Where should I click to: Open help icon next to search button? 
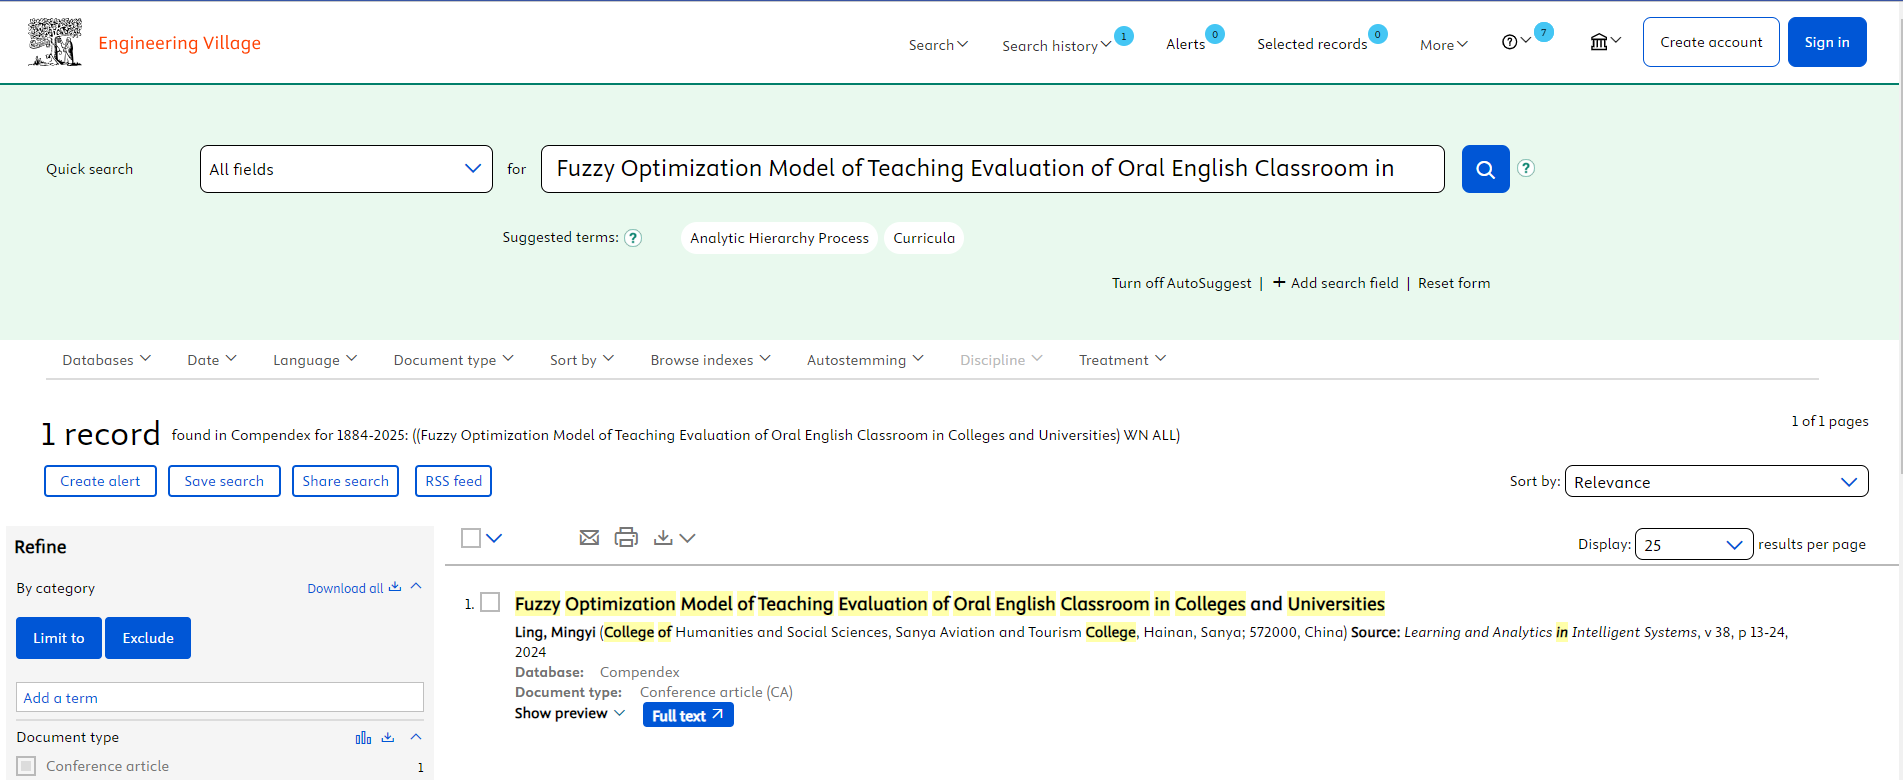click(x=1525, y=168)
